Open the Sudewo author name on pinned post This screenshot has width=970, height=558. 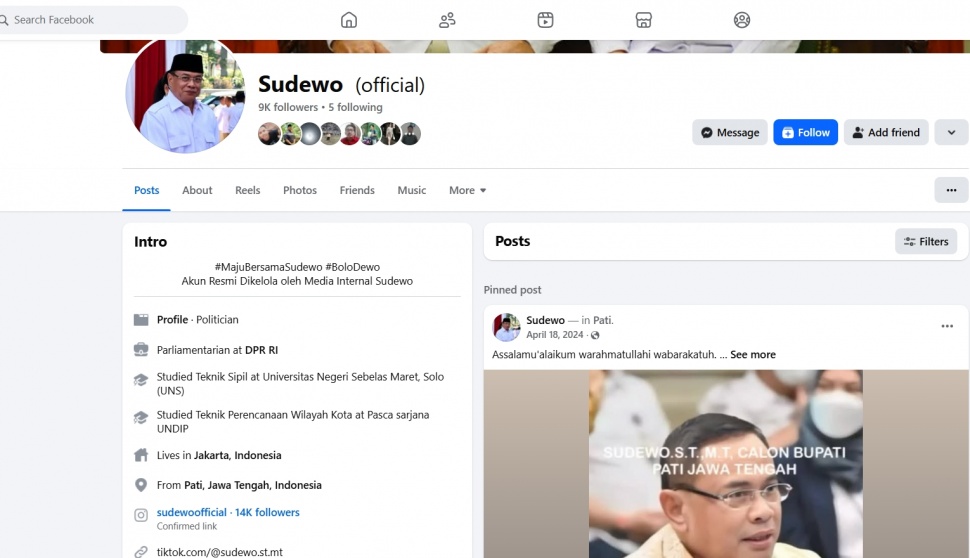[545, 320]
